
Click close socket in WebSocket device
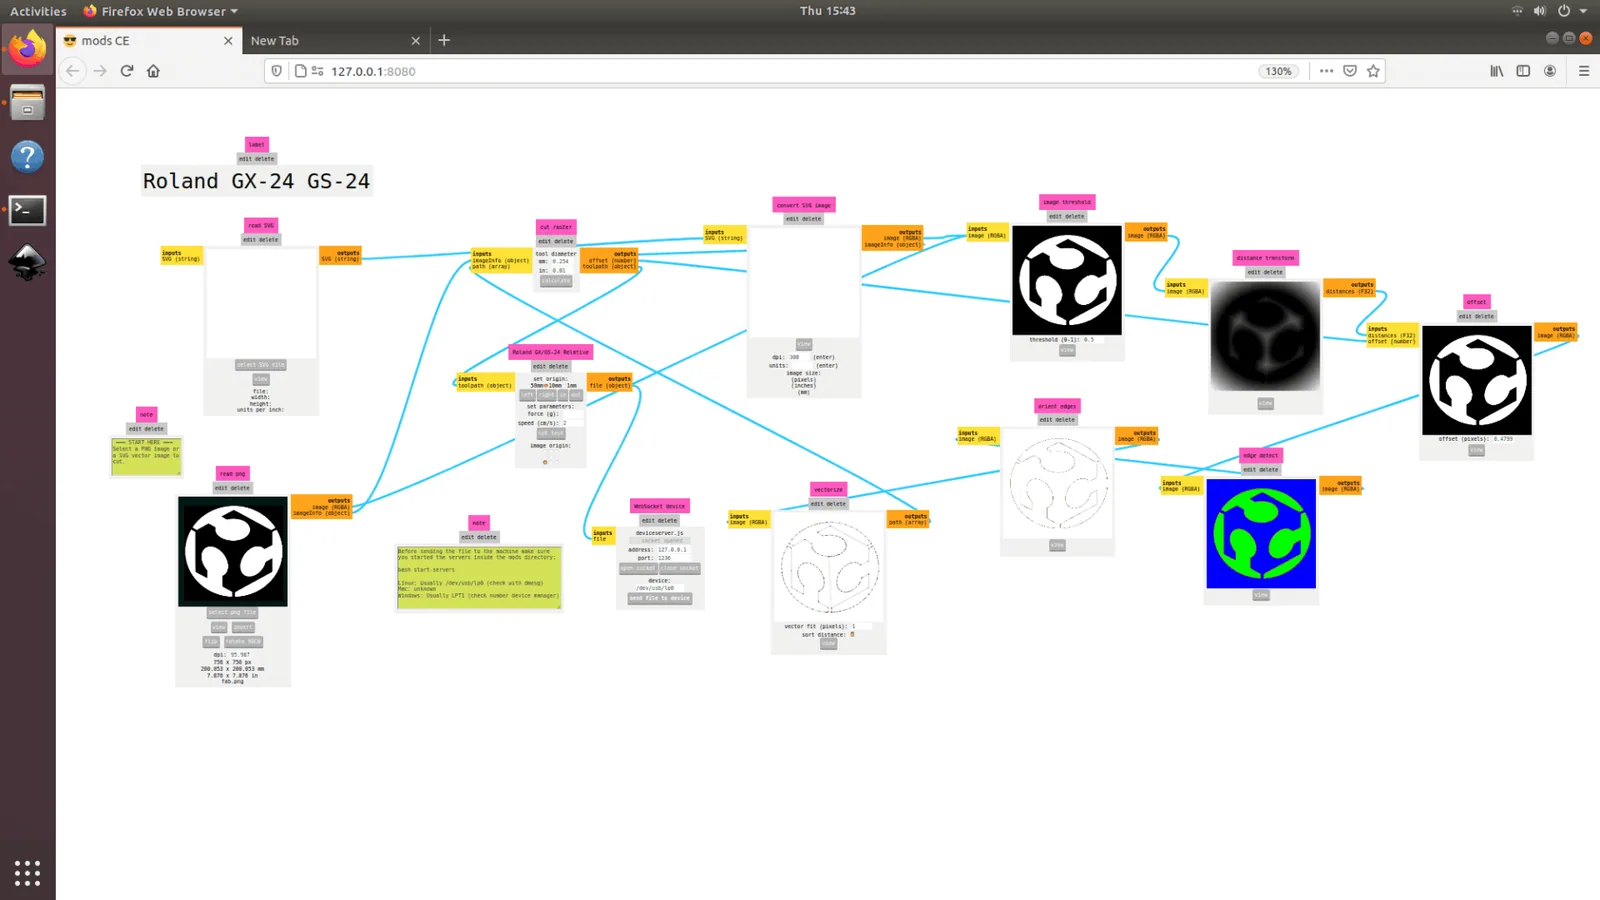pyautogui.click(x=680, y=568)
